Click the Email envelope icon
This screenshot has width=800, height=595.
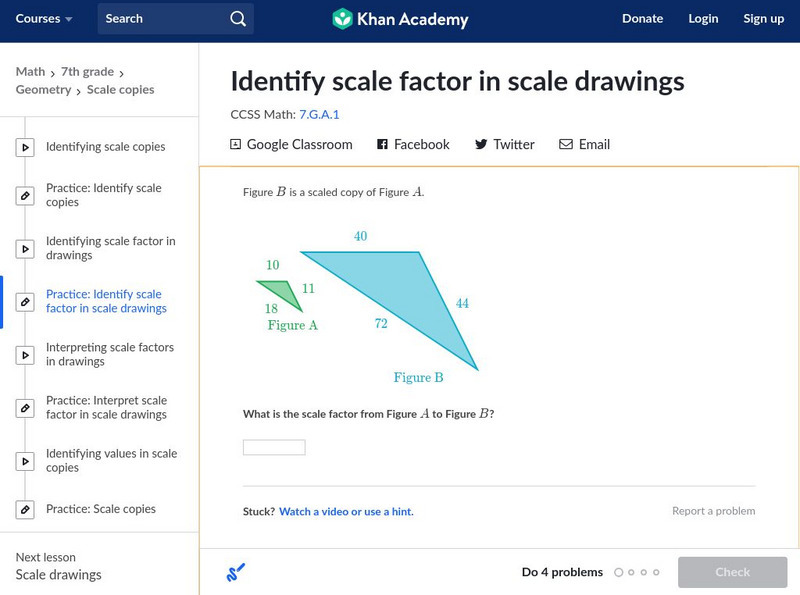tap(566, 145)
